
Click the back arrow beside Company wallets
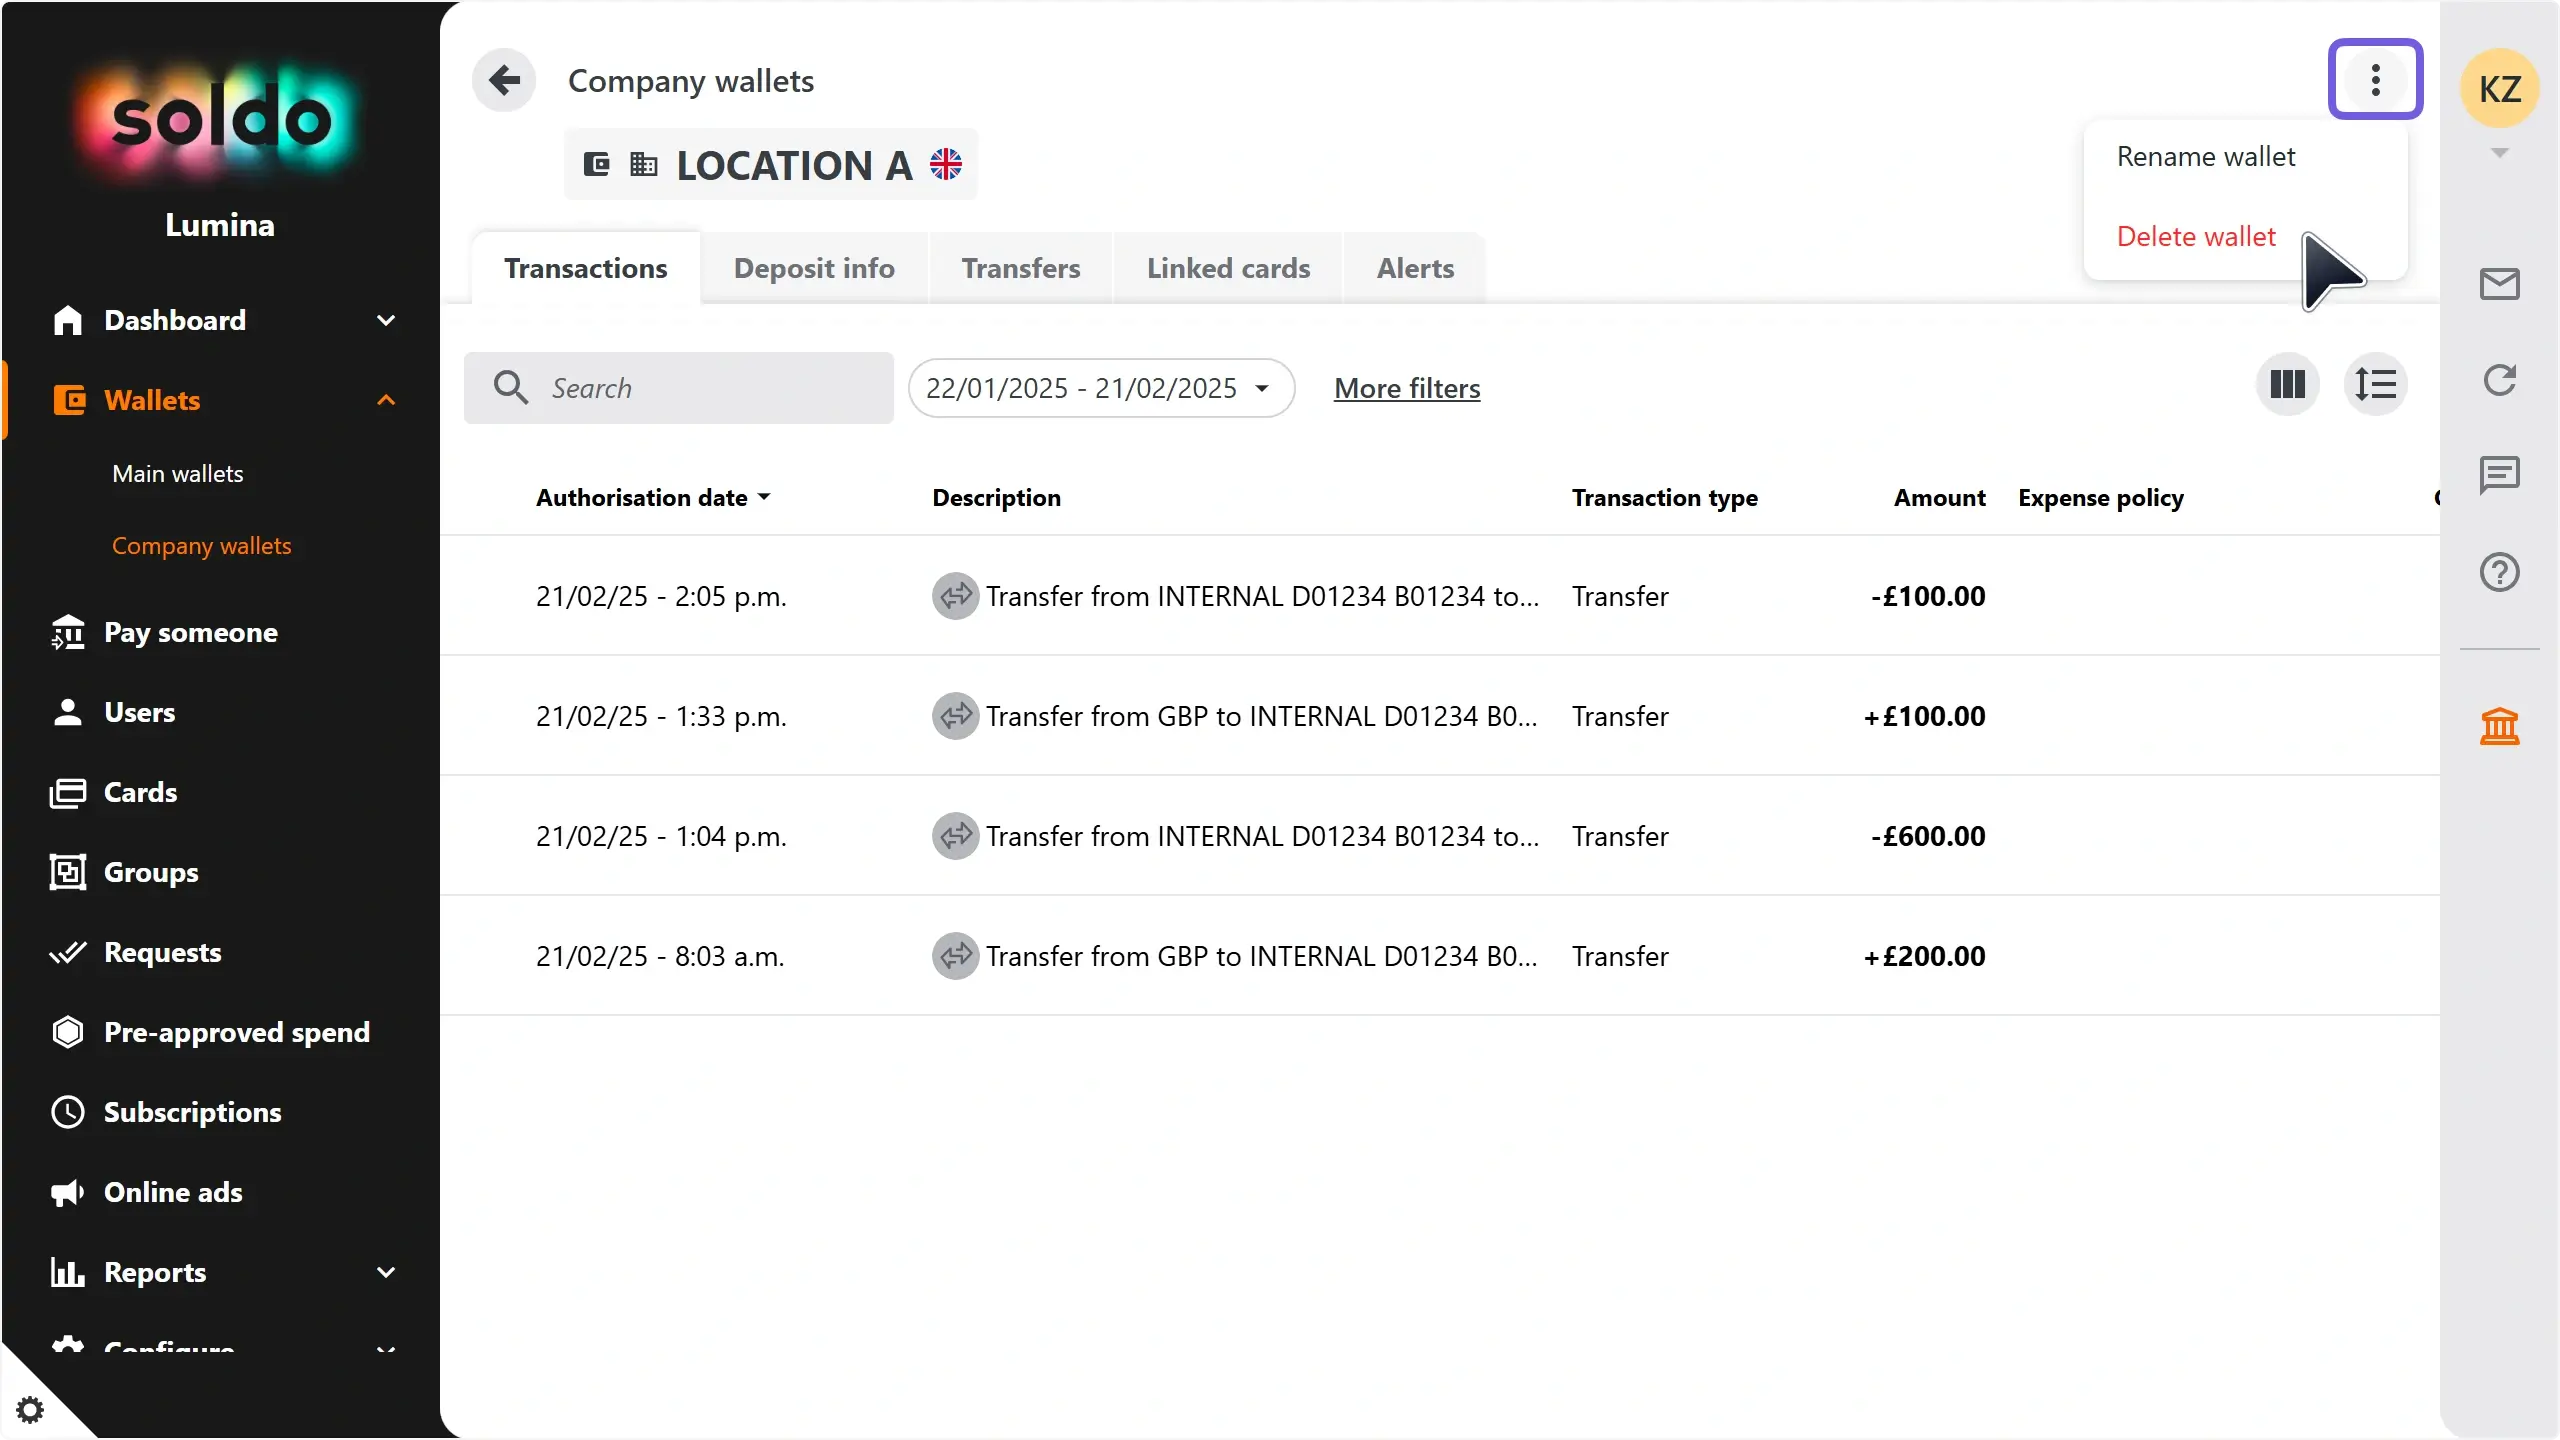(504, 80)
